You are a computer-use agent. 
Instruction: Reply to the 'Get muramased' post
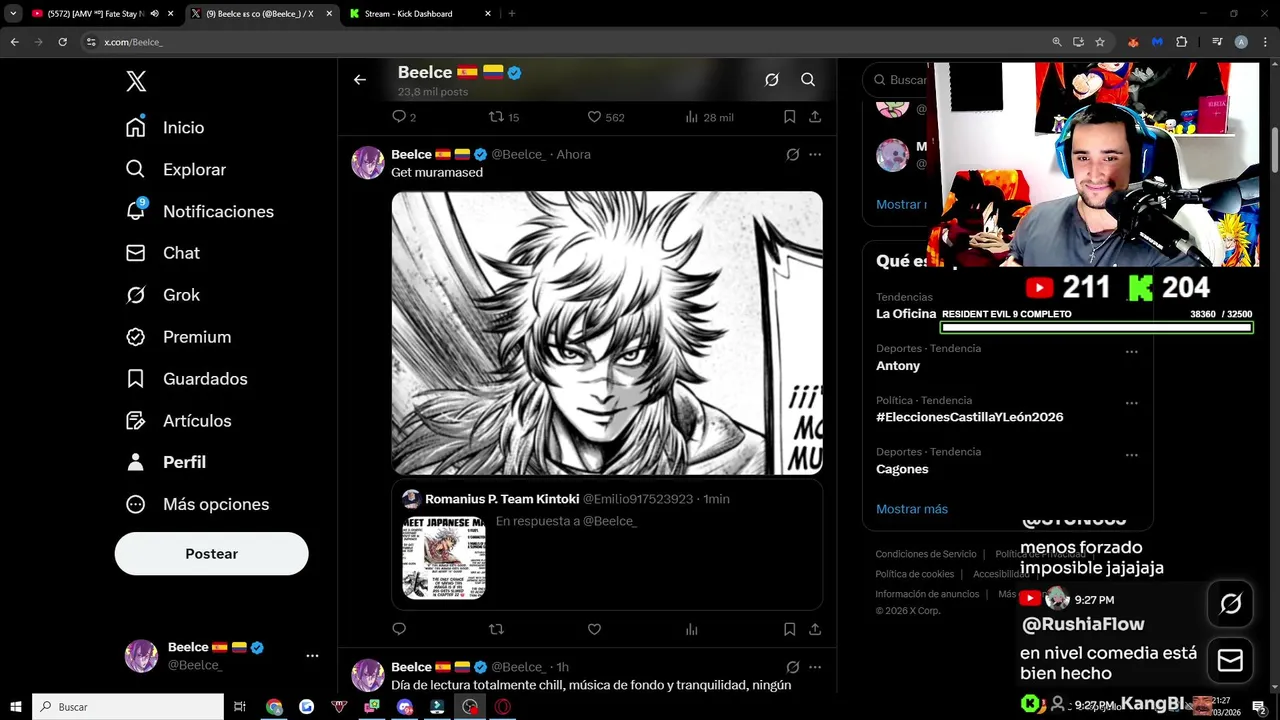[399, 629]
